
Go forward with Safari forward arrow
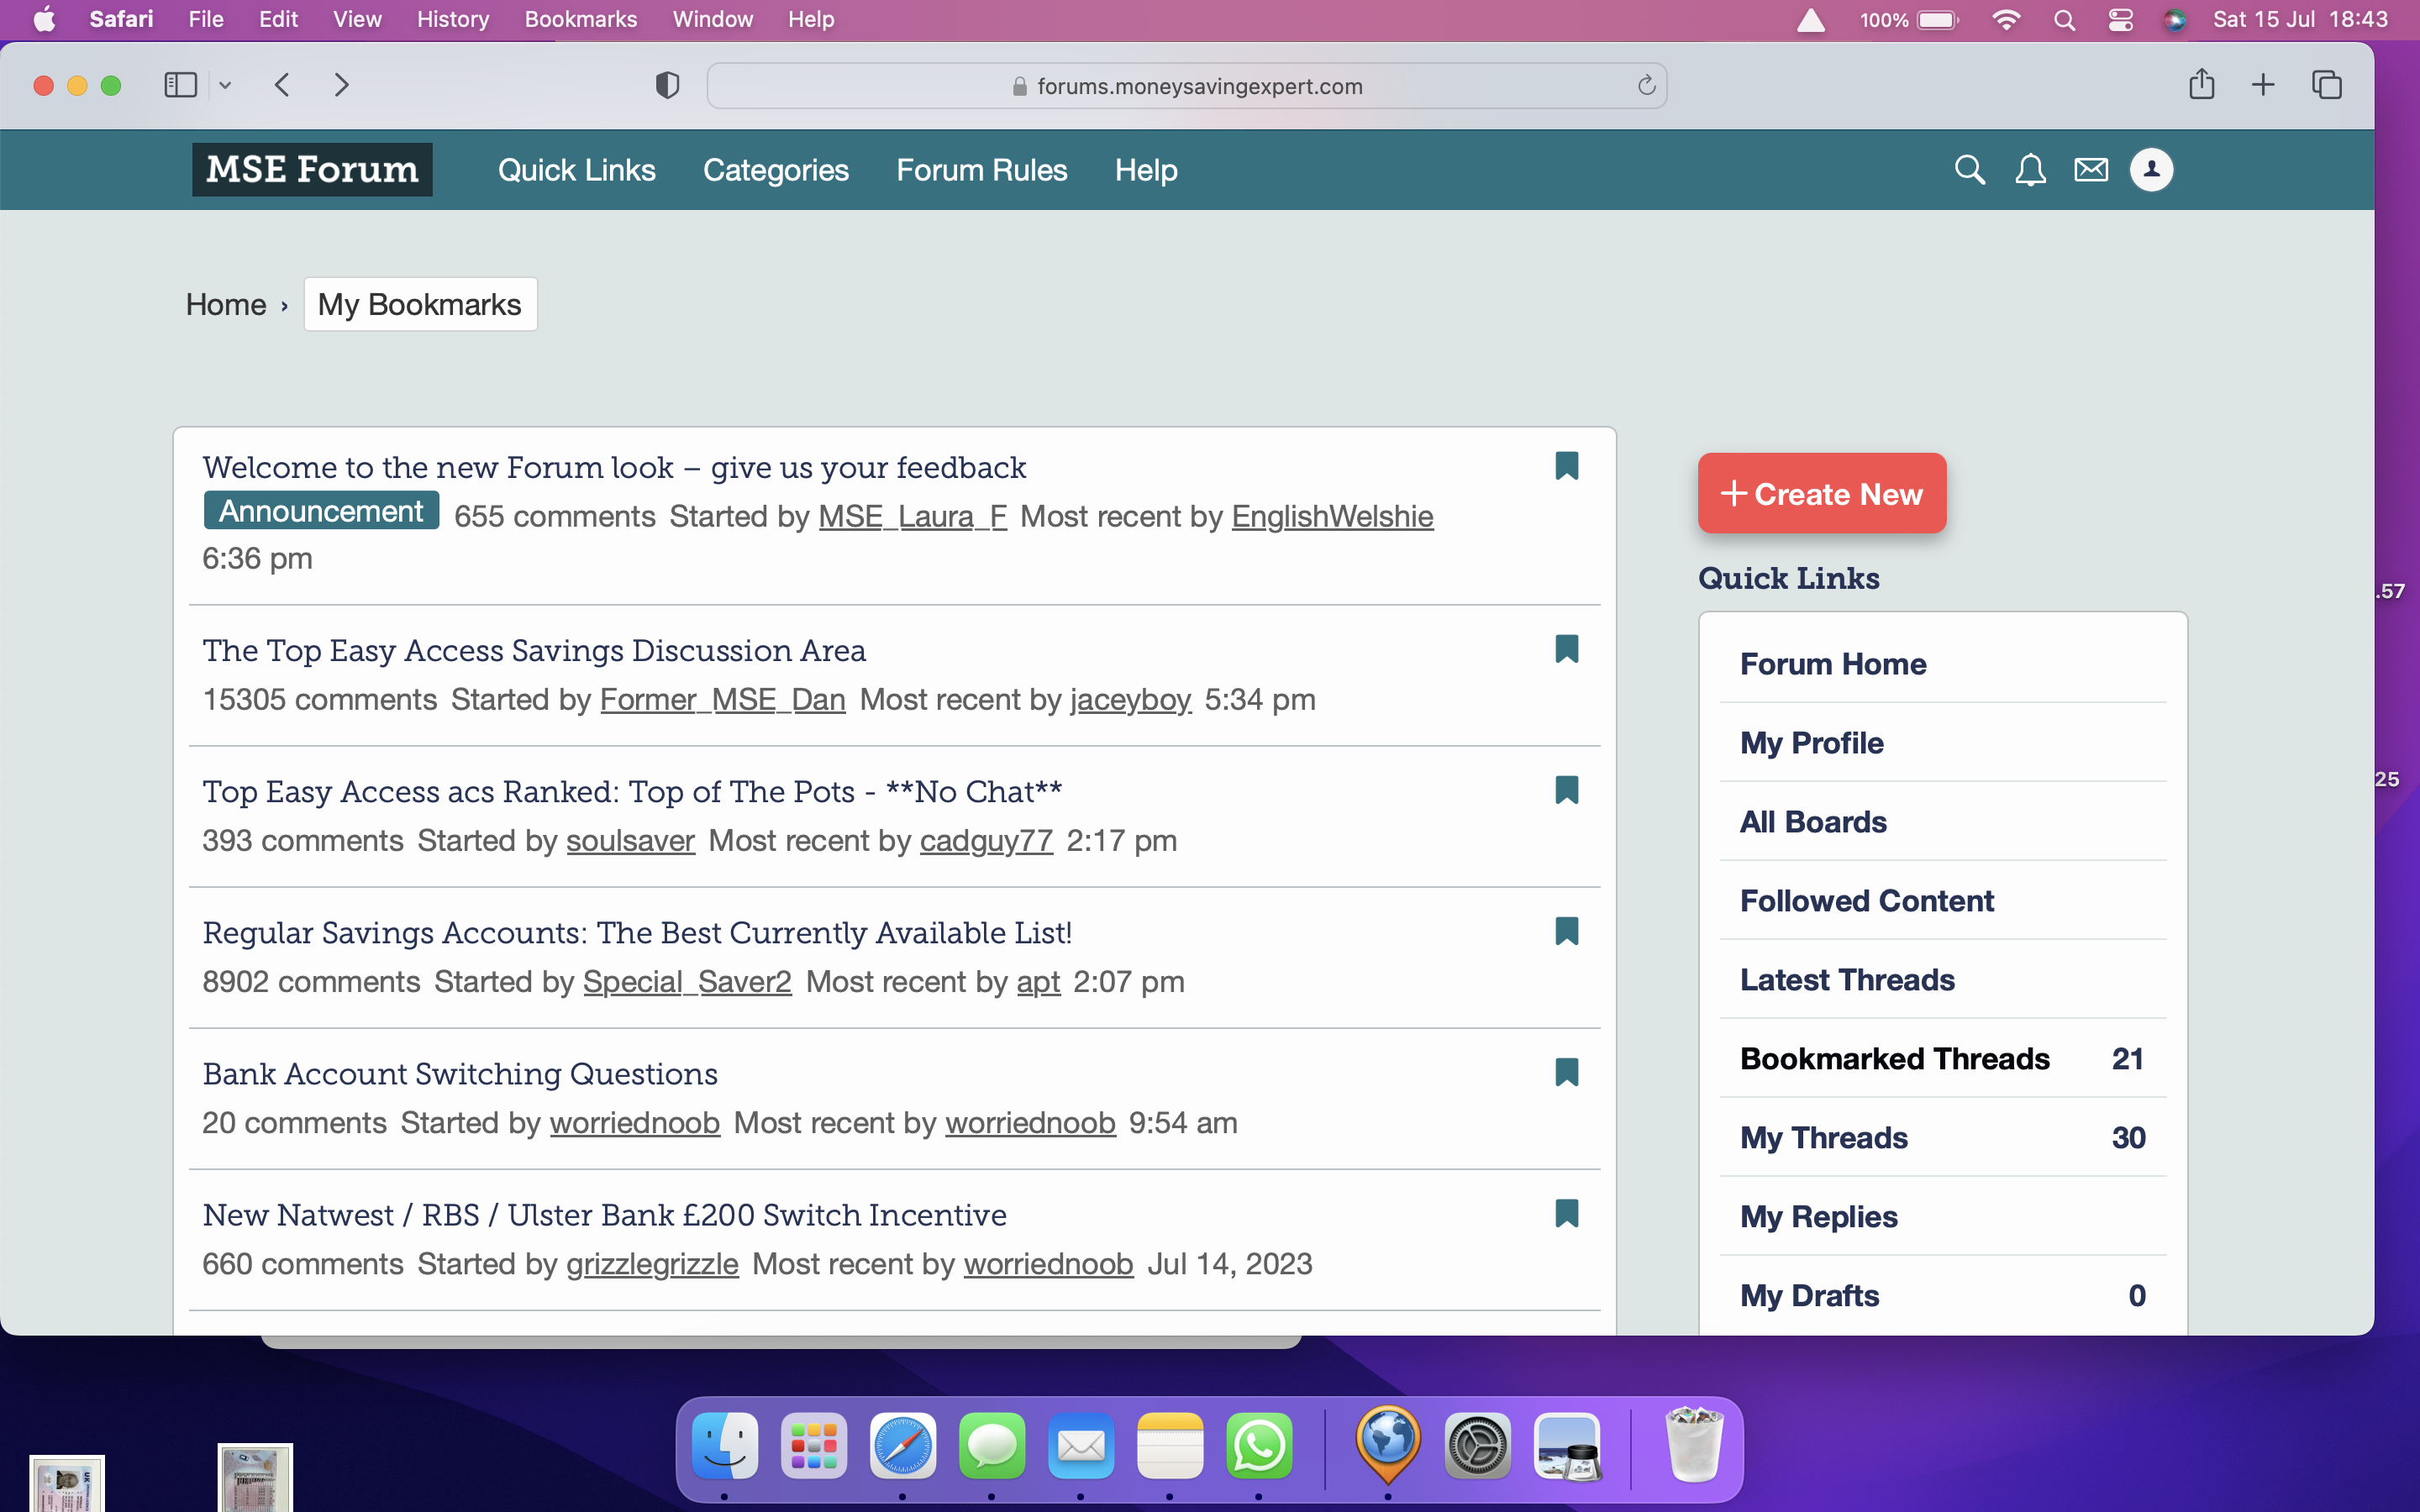(x=341, y=85)
